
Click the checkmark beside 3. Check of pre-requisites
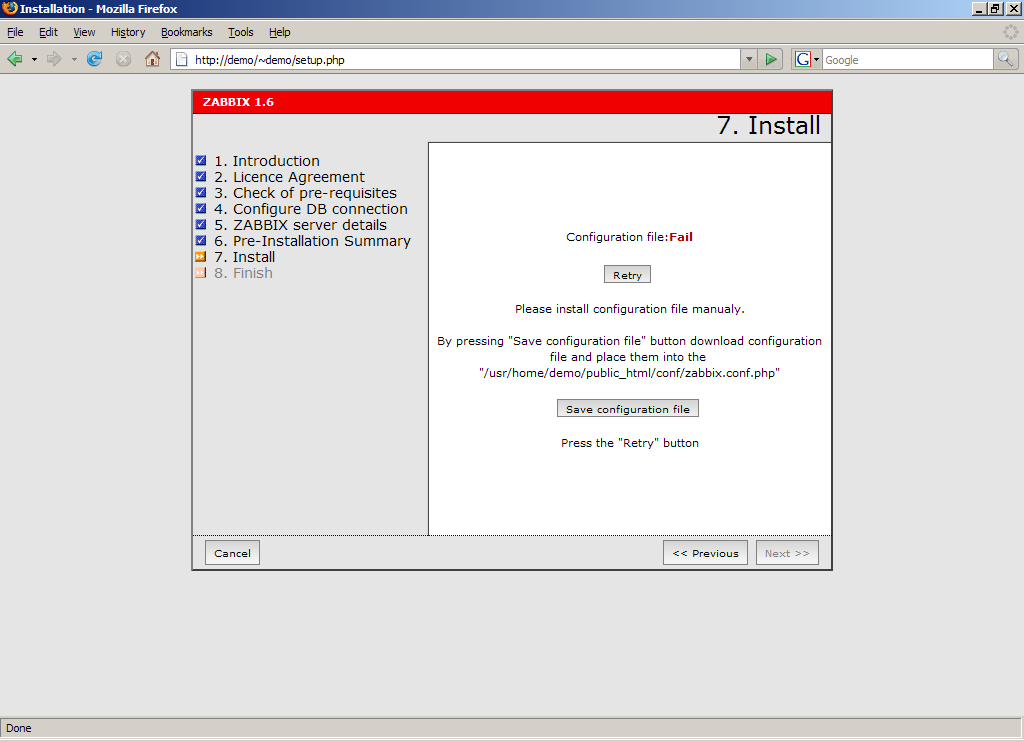pyautogui.click(x=200, y=192)
